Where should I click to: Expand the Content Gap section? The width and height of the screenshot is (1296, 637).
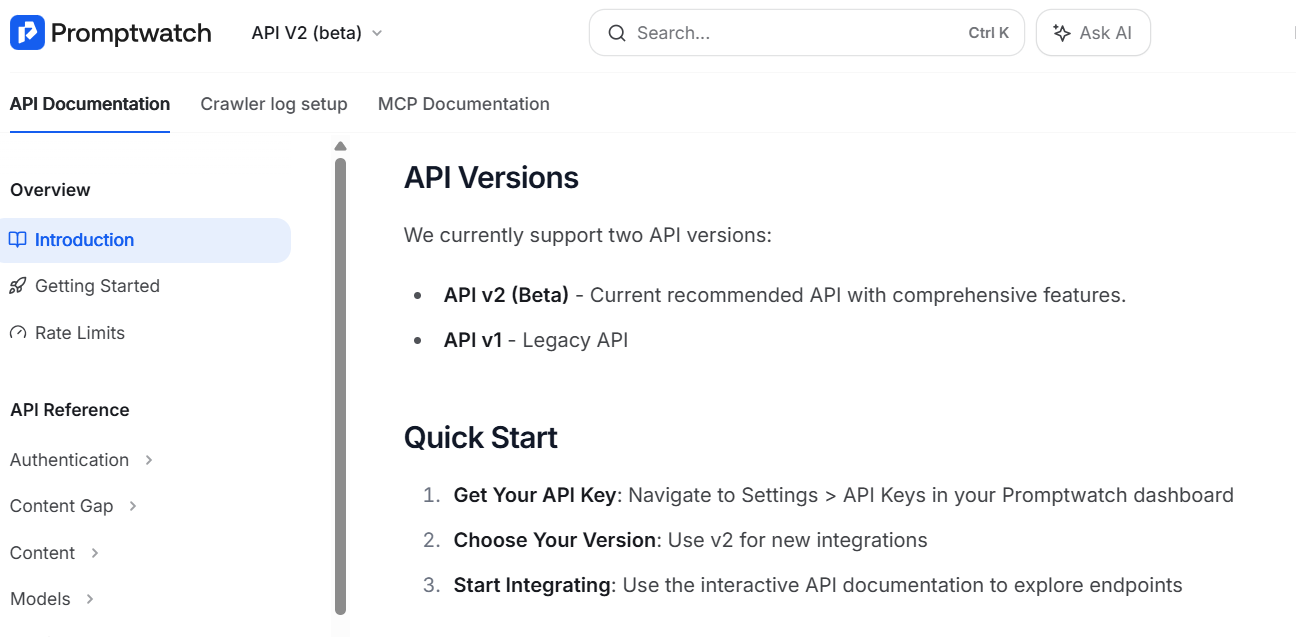pyautogui.click(x=62, y=505)
